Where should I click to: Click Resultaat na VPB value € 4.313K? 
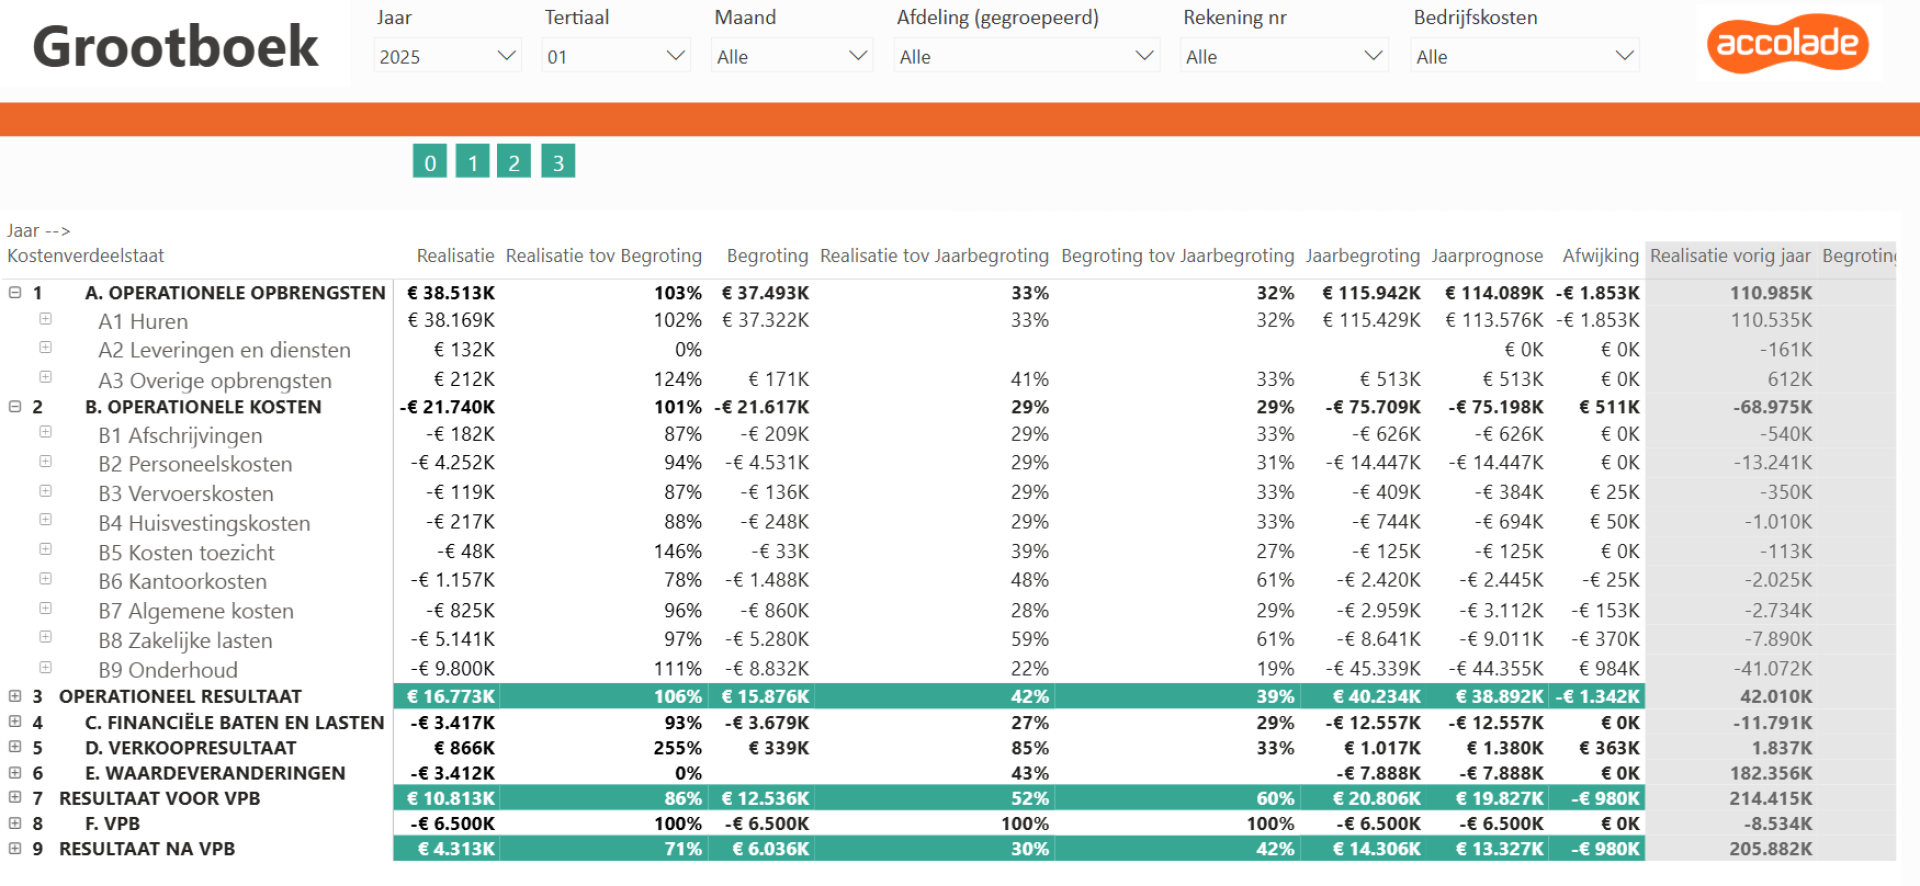coord(456,849)
